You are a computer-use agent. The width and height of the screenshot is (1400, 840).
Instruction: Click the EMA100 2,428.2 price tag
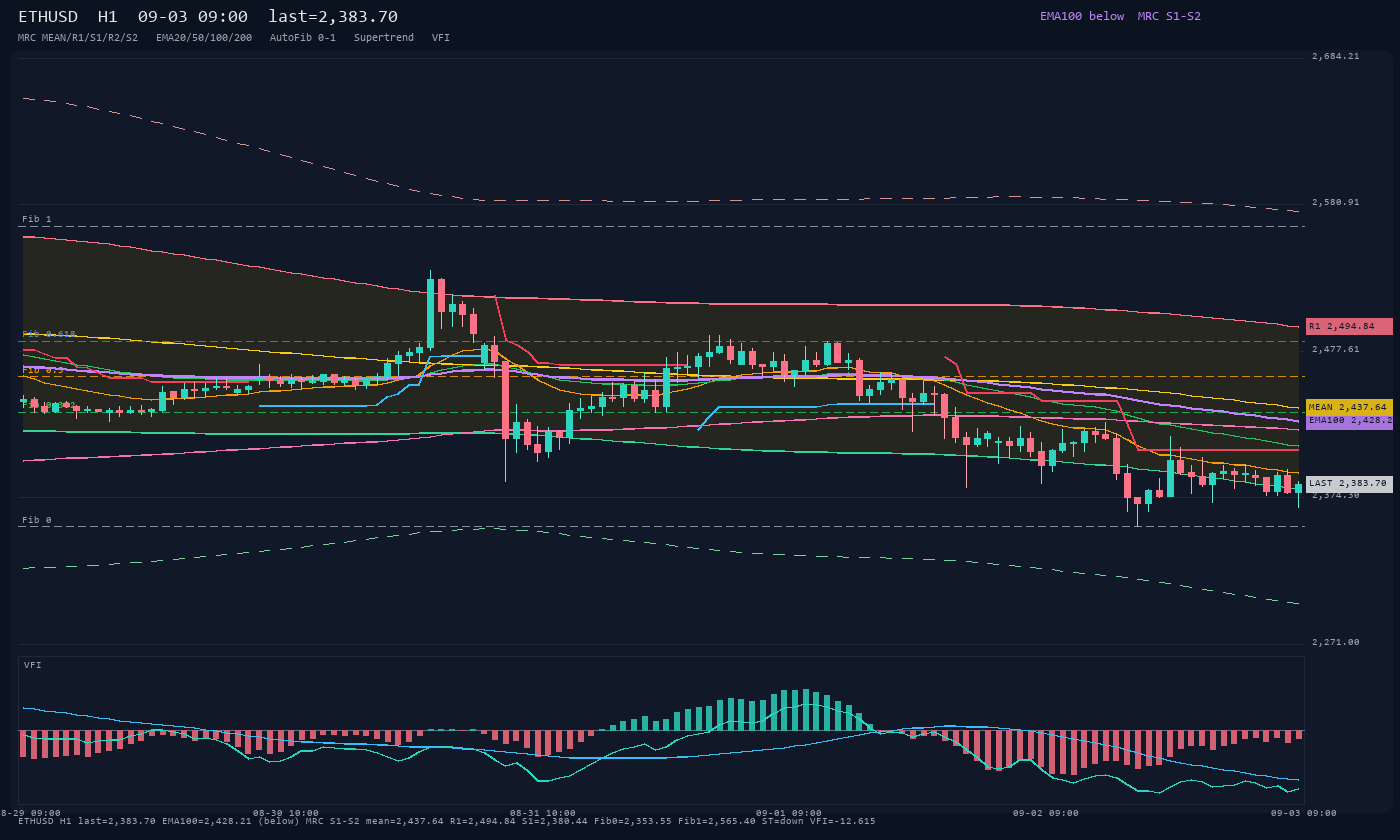click(1349, 421)
